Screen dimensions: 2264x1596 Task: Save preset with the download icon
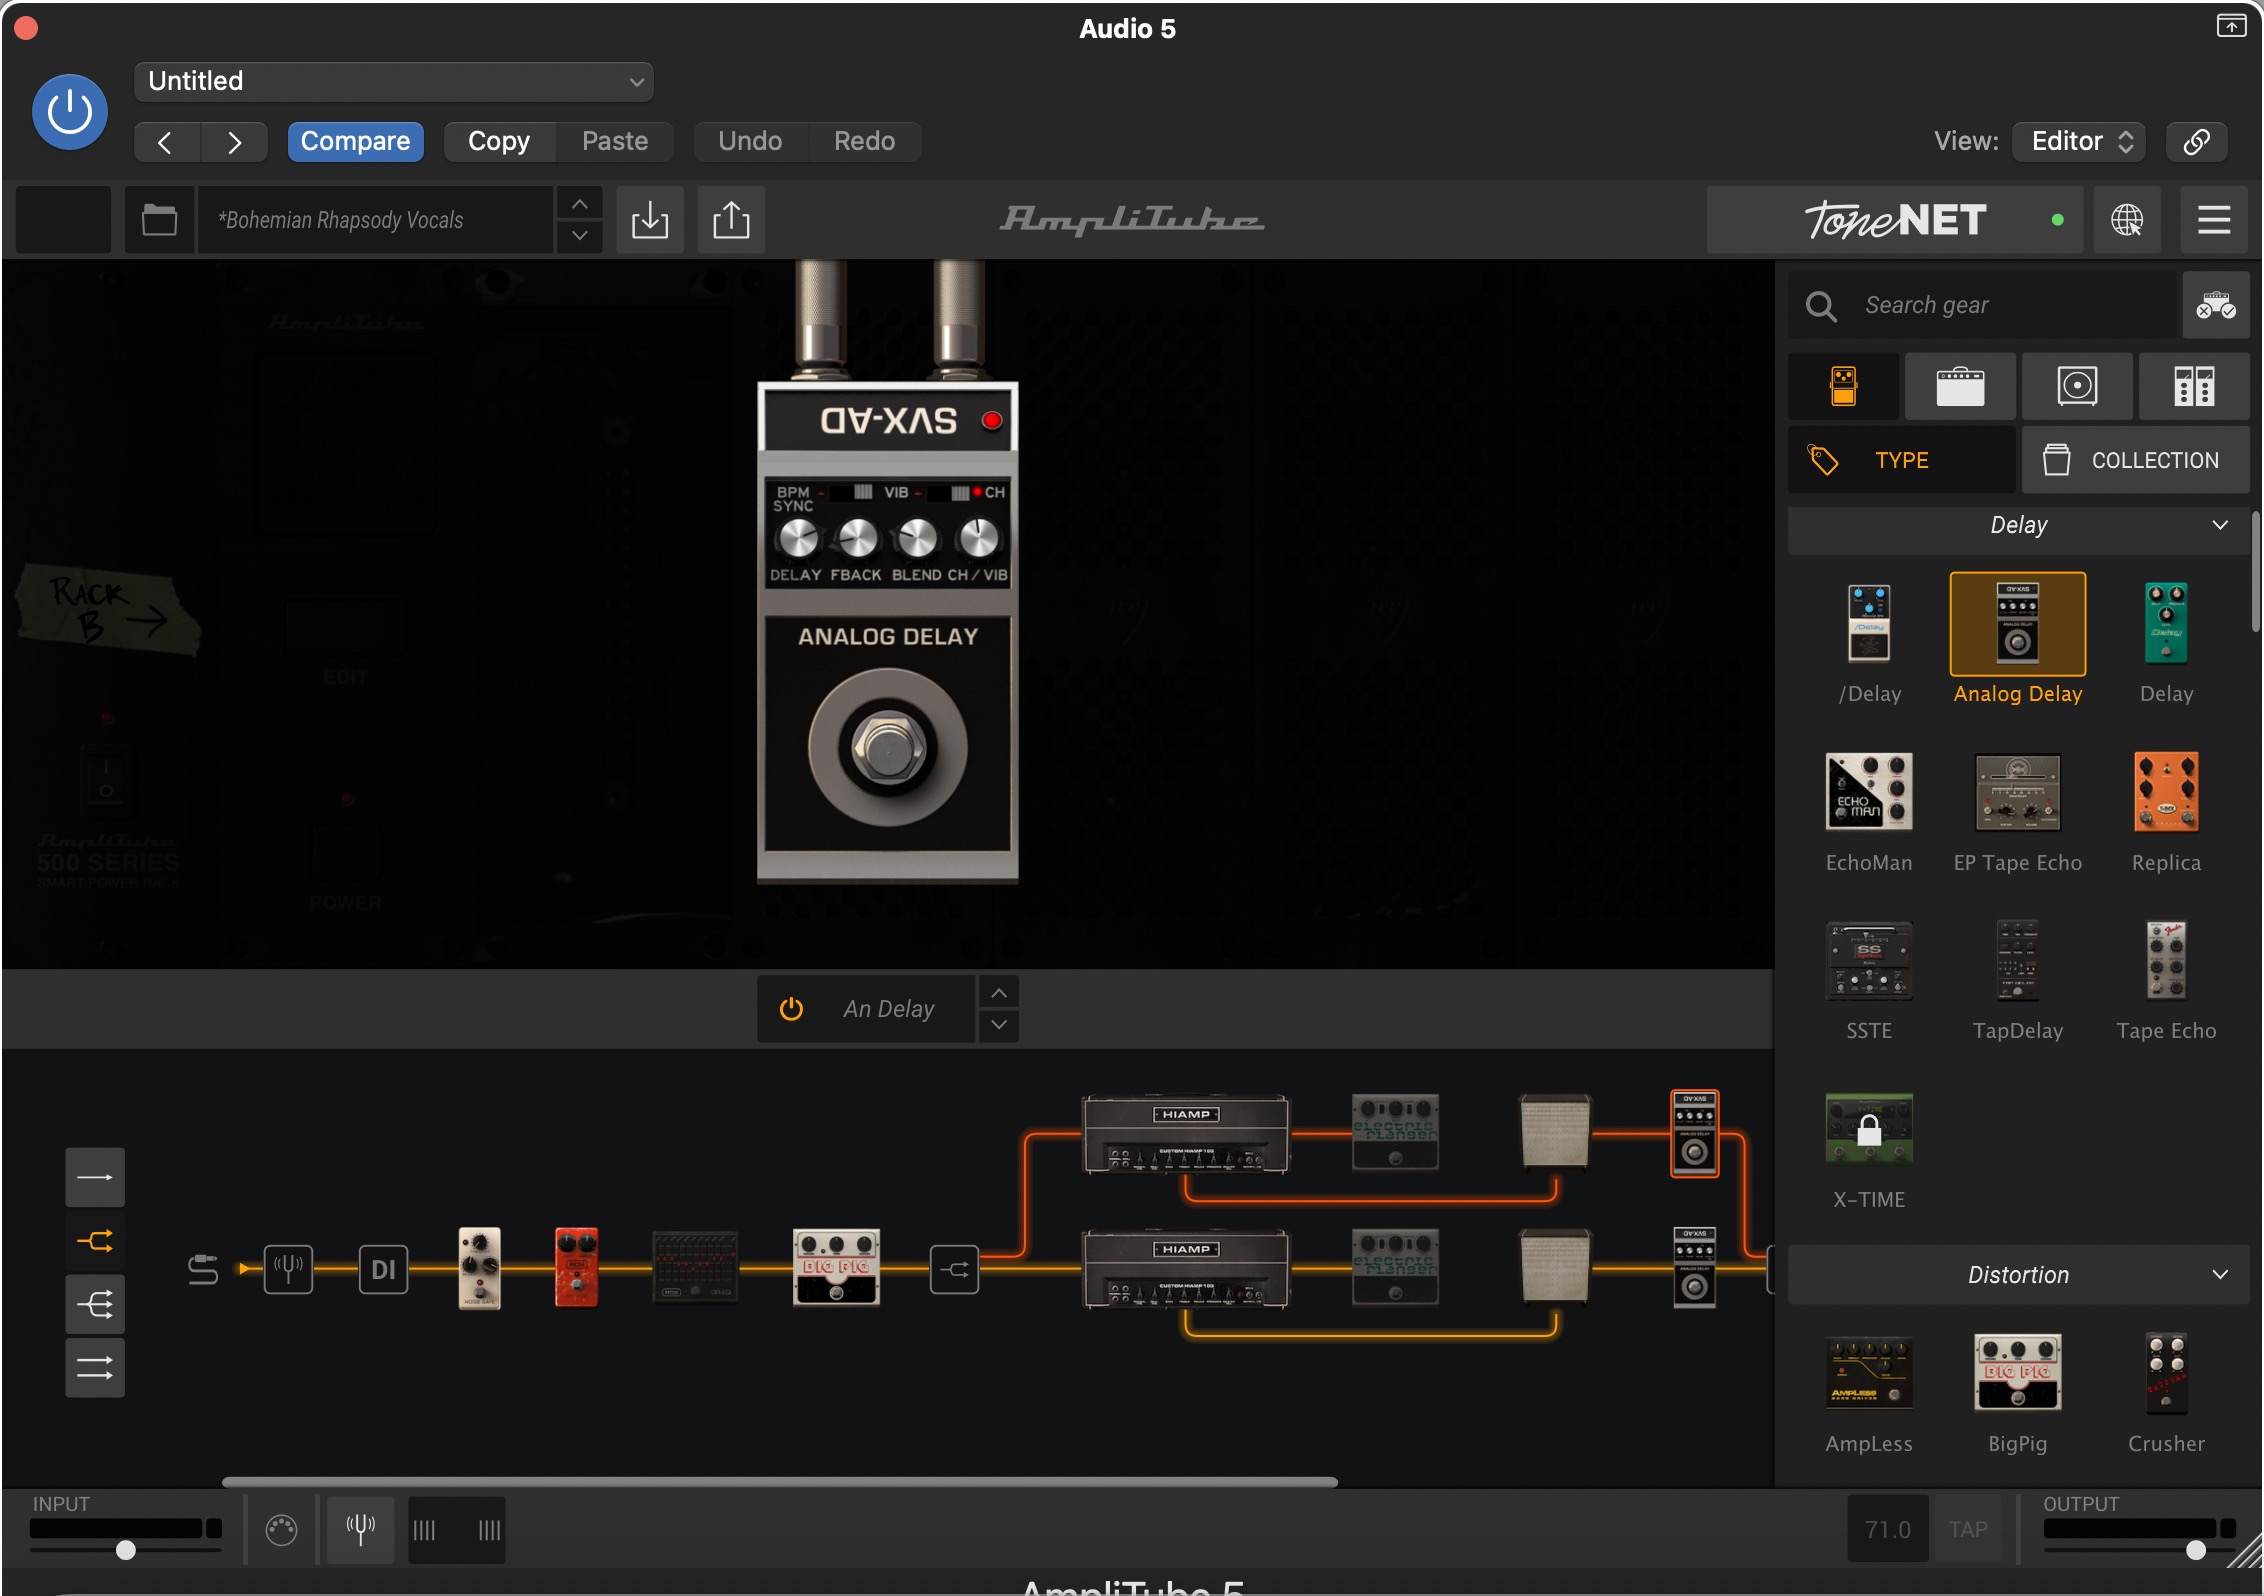click(x=650, y=220)
